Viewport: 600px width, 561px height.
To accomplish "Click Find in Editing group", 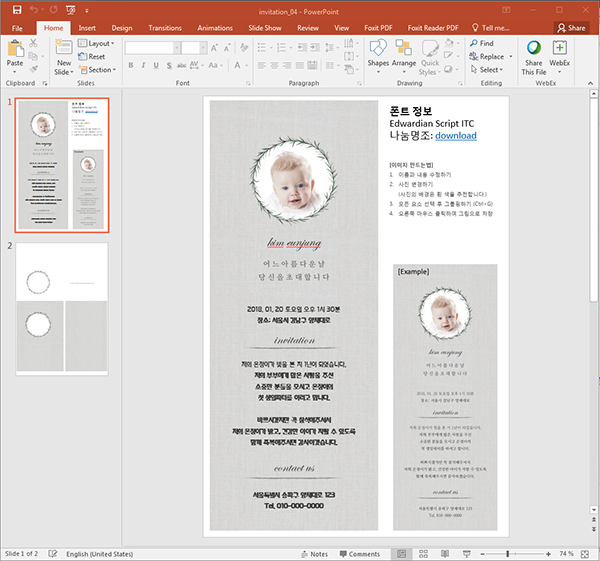I will pyautogui.click(x=482, y=43).
